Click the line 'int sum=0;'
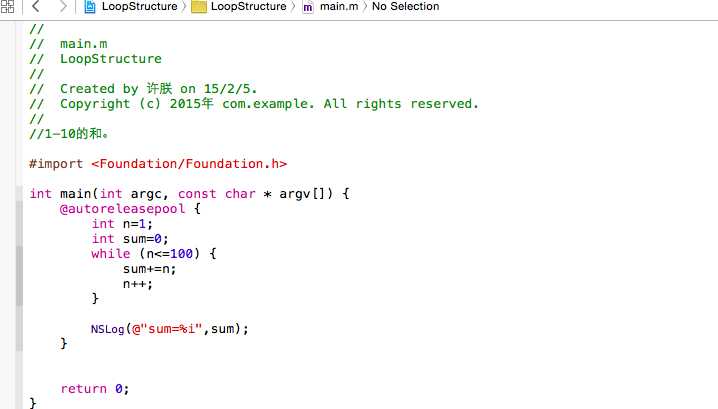Image resolution: width=718 pixels, height=409 pixels. click(130, 239)
